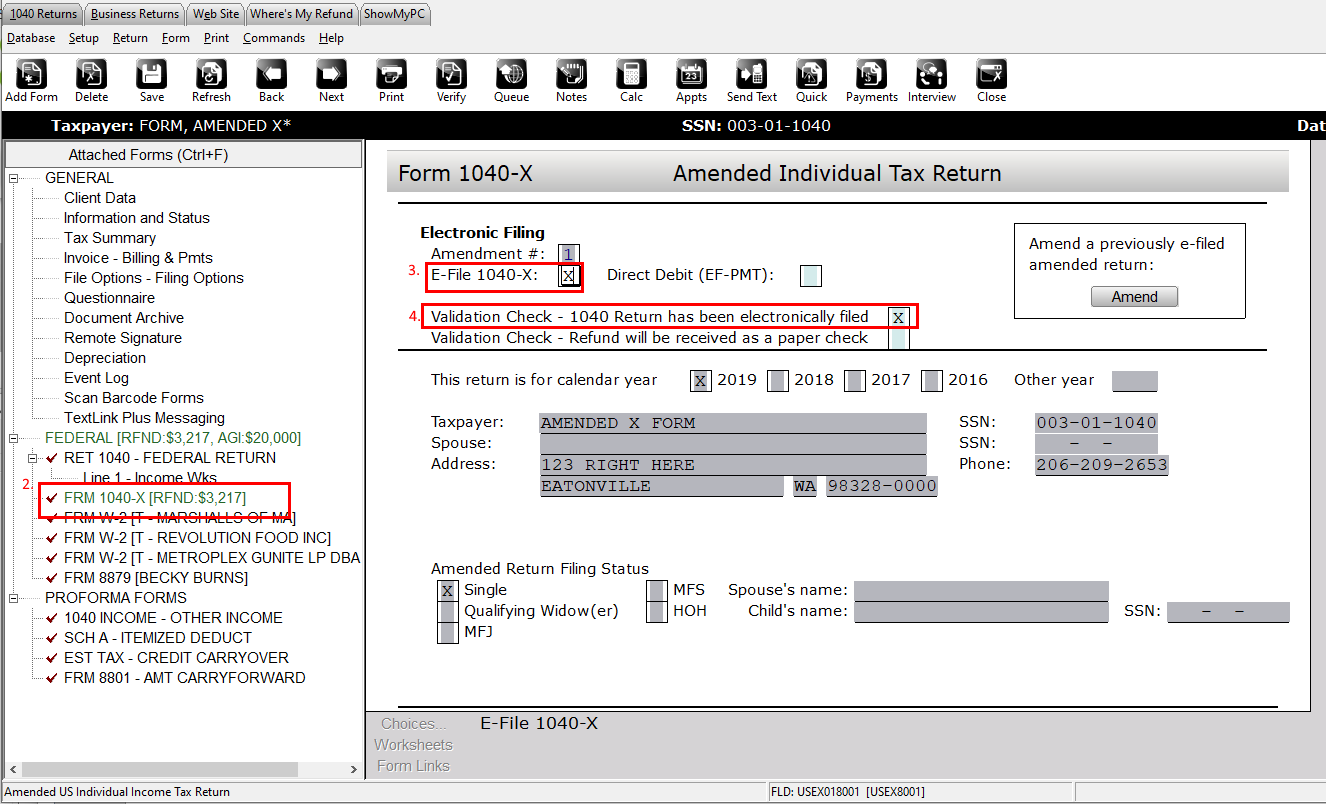Collapse the PROFORMA FORMS tree node

point(14,598)
